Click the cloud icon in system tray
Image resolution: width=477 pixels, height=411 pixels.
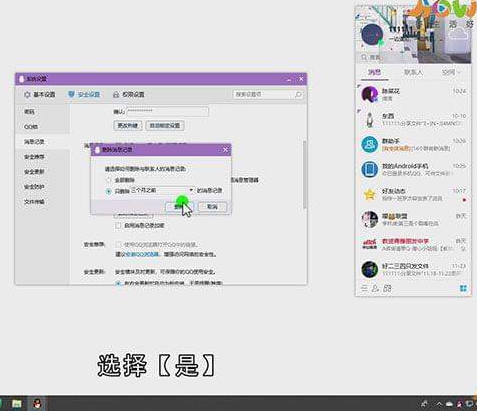point(449,404)
